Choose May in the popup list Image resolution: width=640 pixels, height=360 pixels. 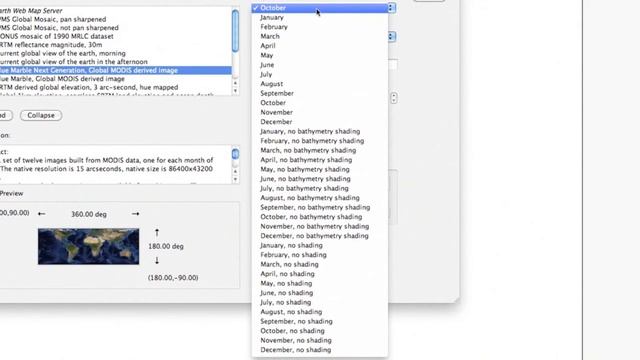tap(320, 55)
